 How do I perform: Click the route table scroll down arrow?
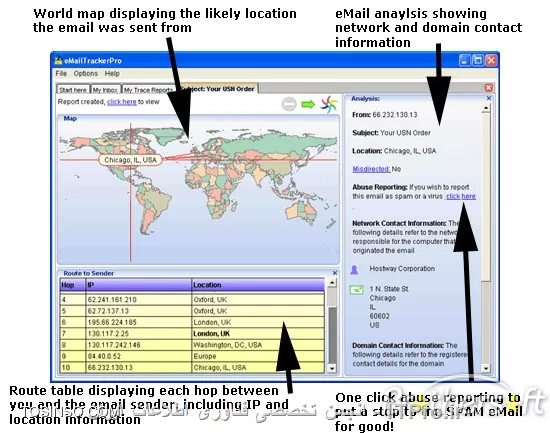coord(331,368)
